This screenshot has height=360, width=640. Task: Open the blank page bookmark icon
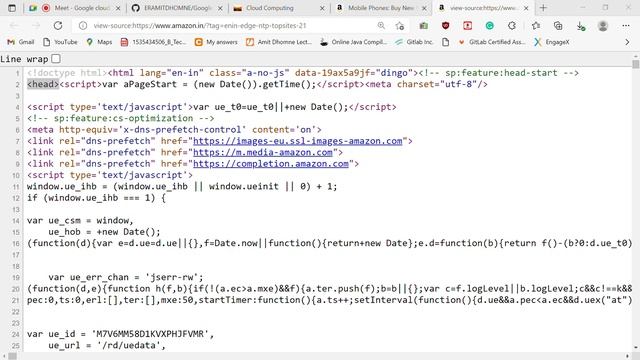pos(445,42)
